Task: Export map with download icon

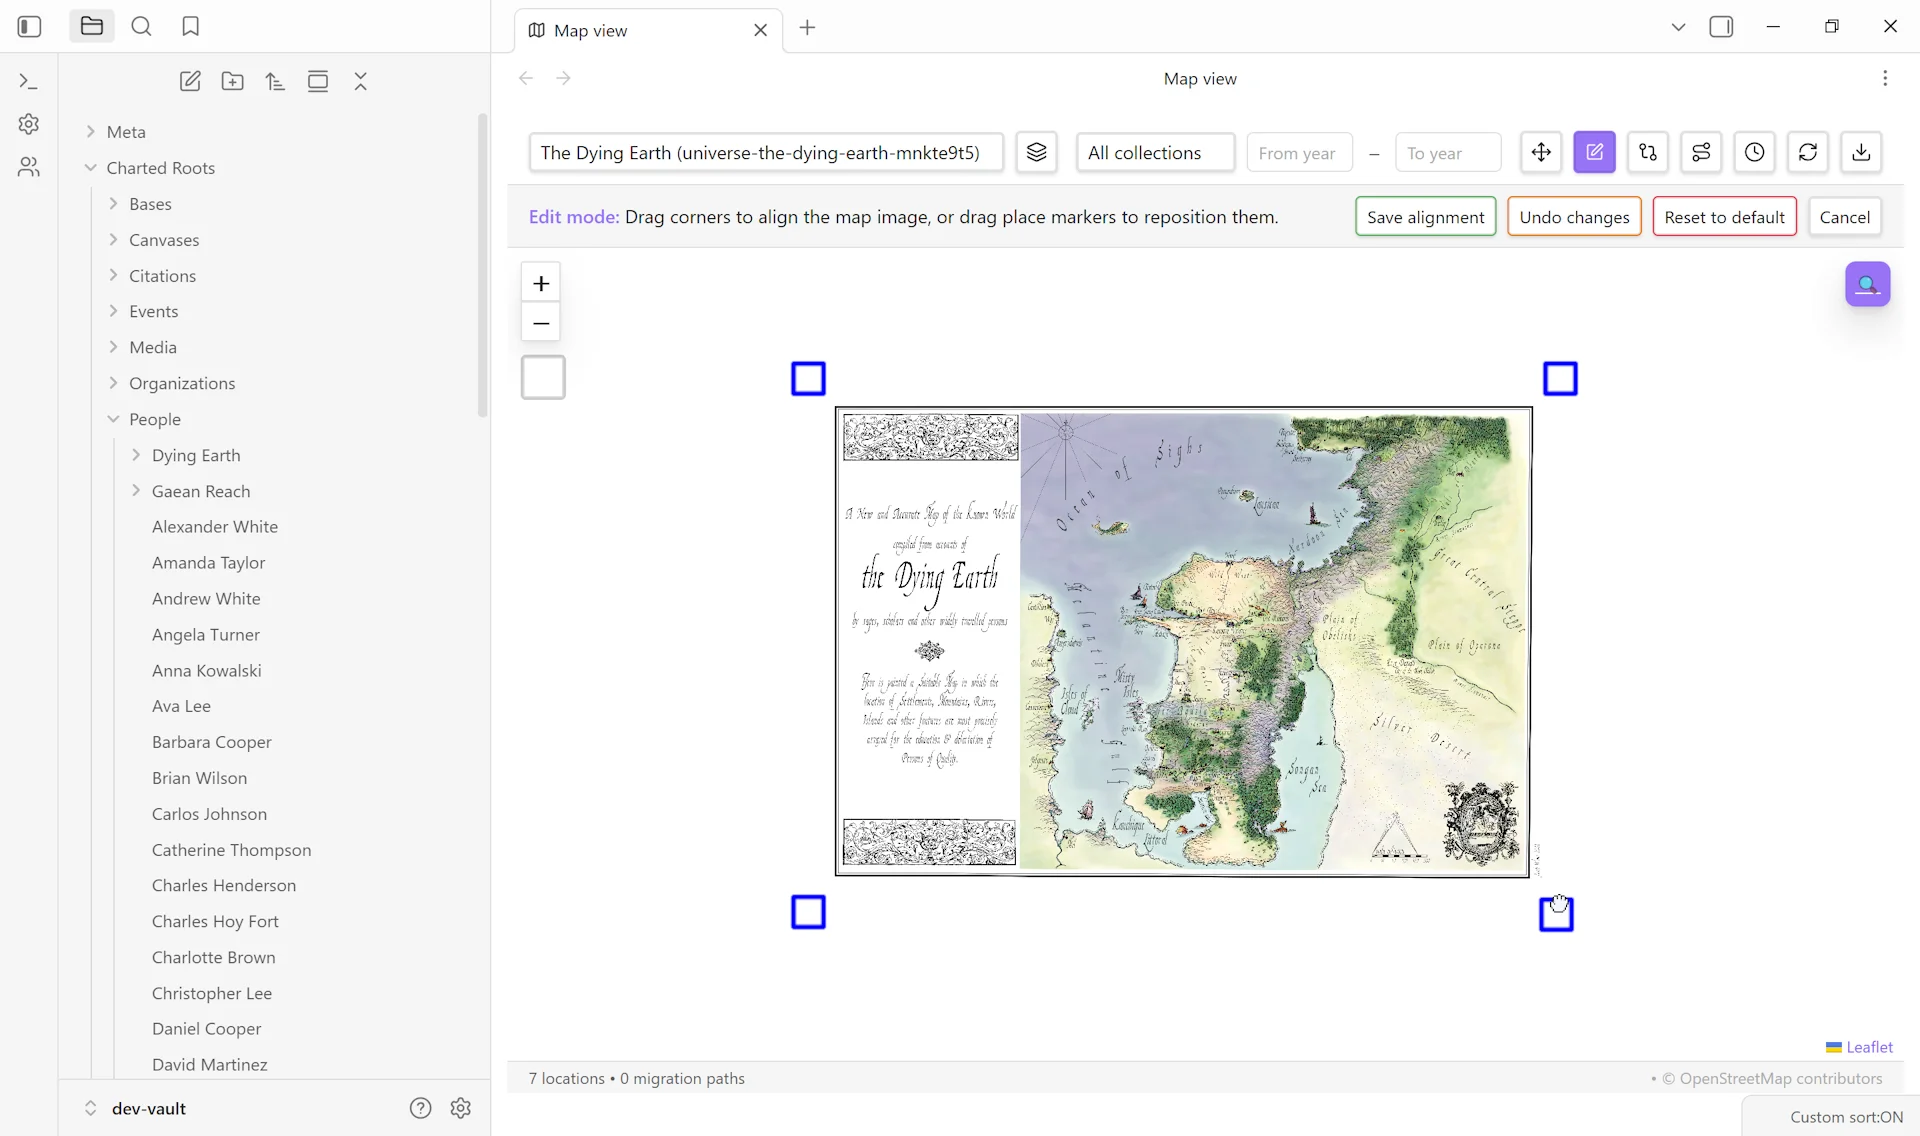Action: tap(1861, 152)
